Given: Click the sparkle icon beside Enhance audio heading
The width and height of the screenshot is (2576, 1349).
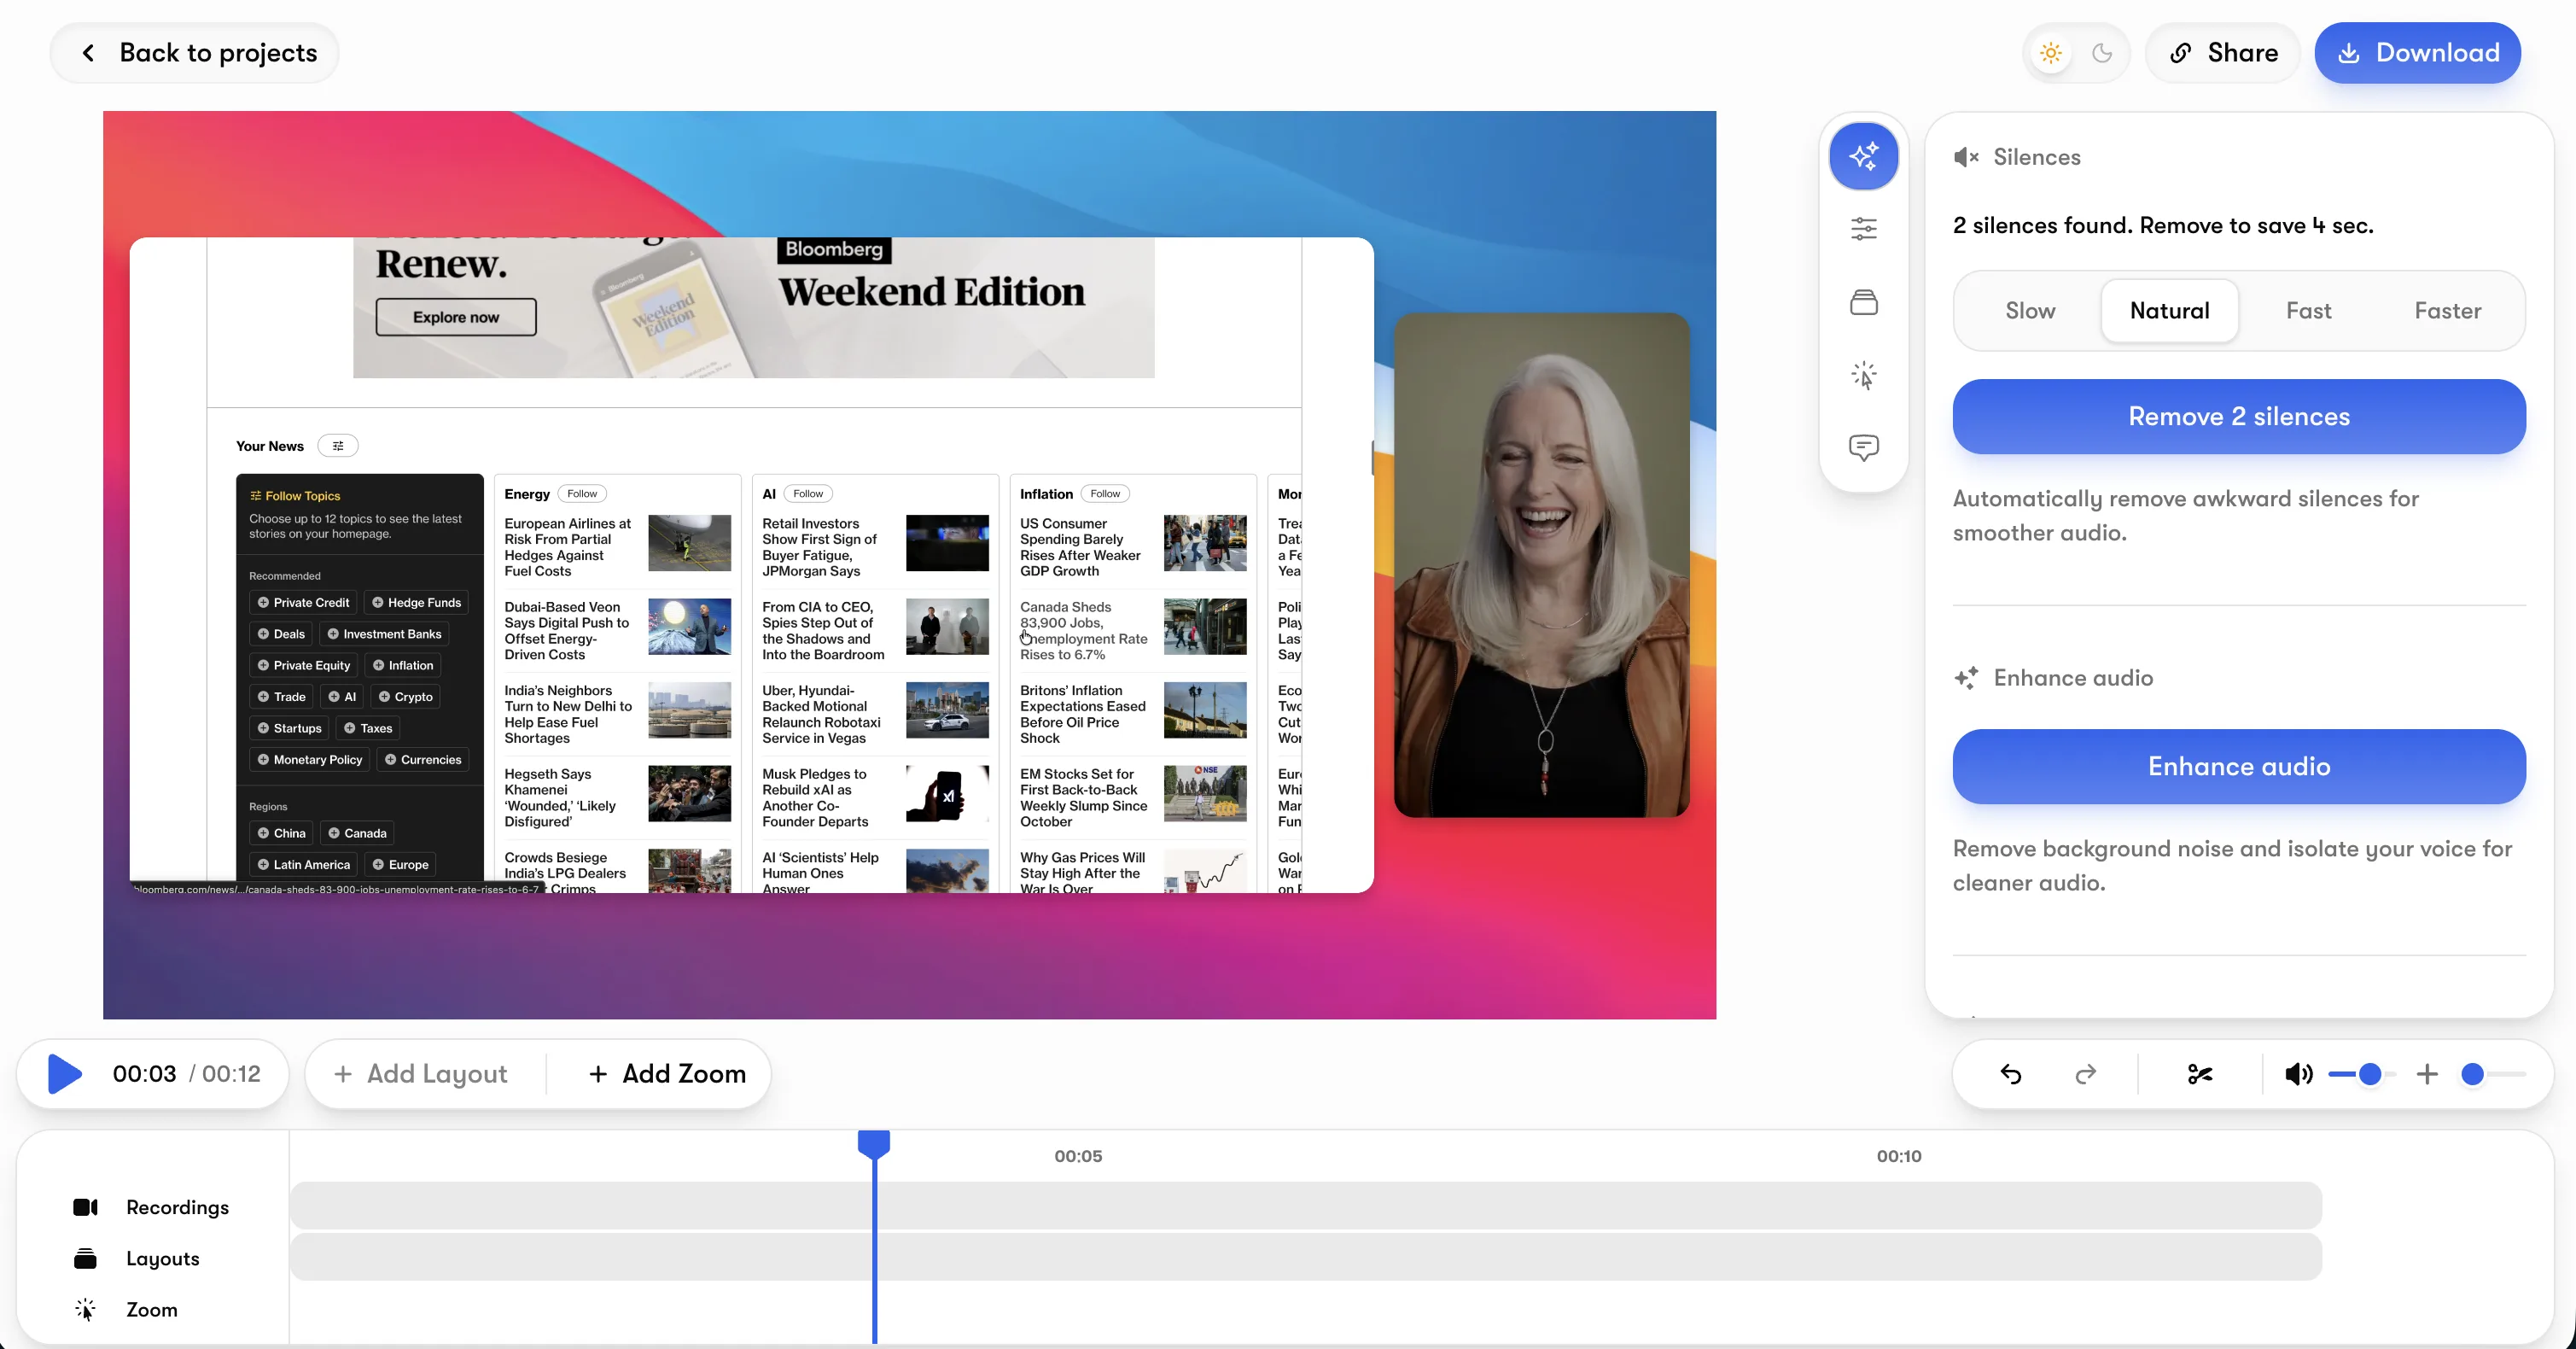Looking at the screenshot, I should (1966, 678).
